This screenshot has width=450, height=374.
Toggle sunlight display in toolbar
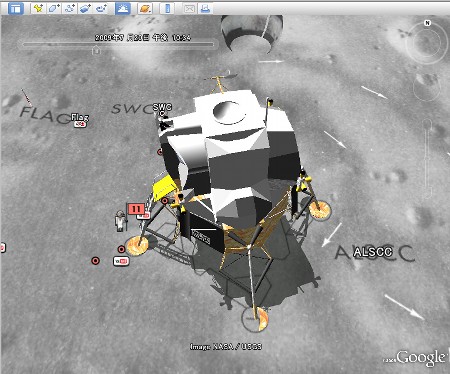click(123, 8)
